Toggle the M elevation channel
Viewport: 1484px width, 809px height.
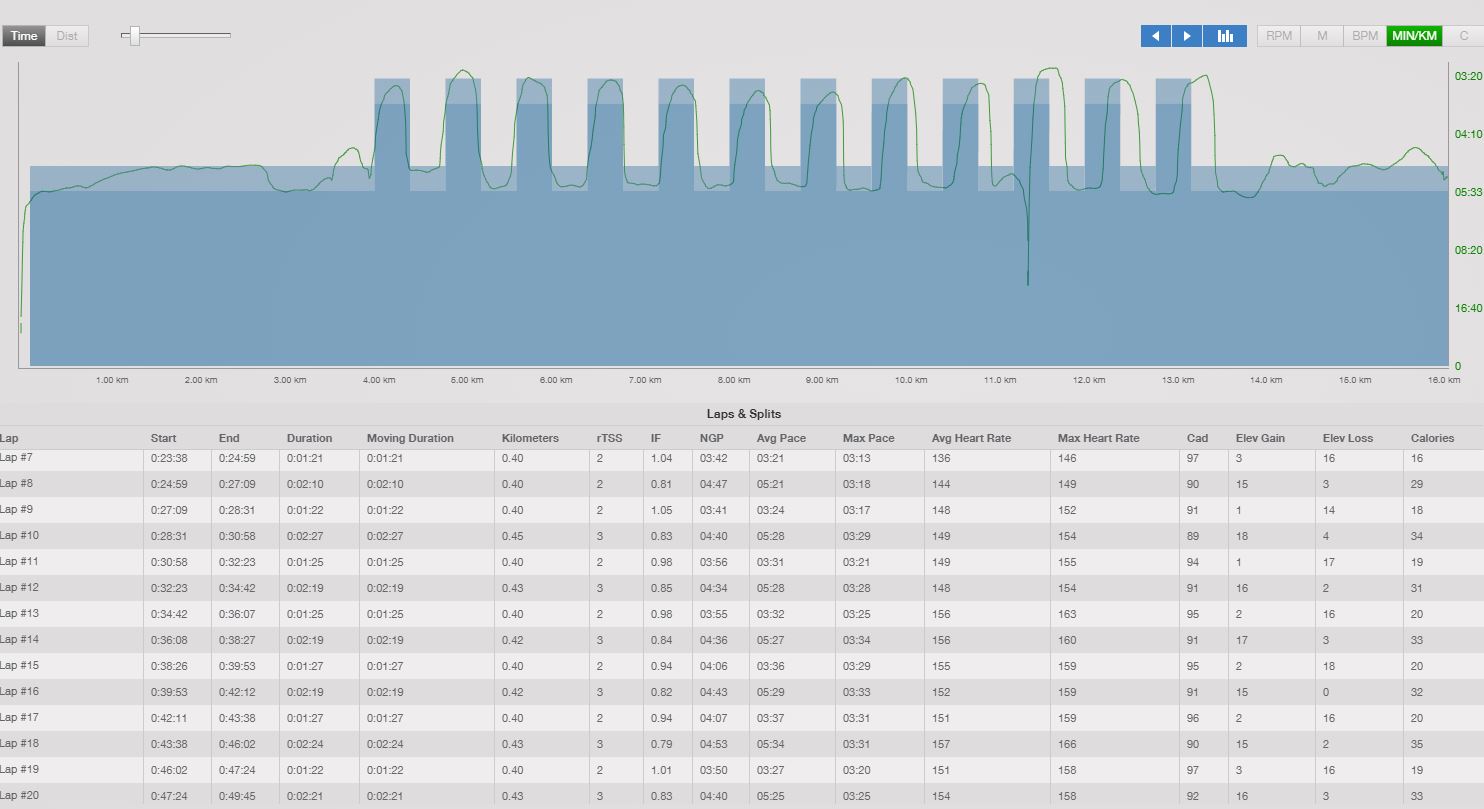(x=1322, y=36)
